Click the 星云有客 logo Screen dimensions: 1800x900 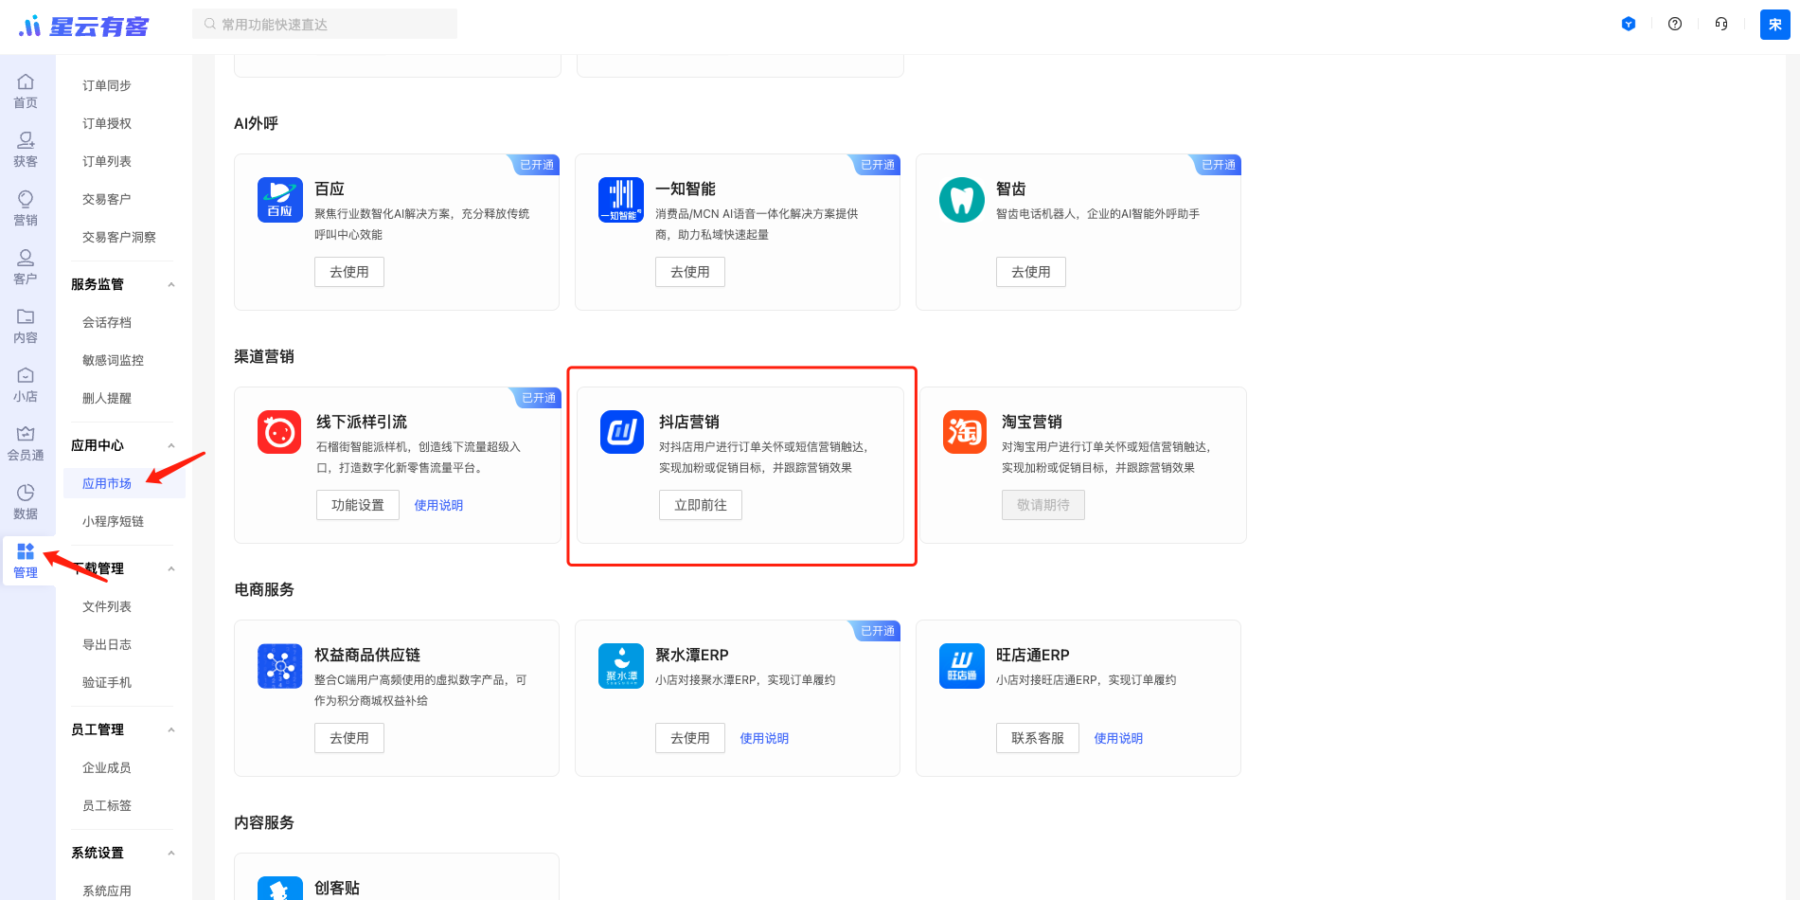84,26
